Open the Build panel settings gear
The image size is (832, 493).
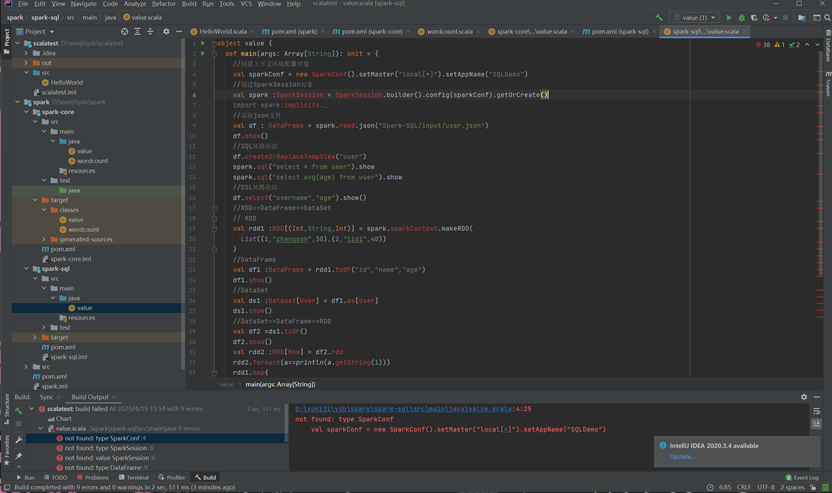(804, 397)
